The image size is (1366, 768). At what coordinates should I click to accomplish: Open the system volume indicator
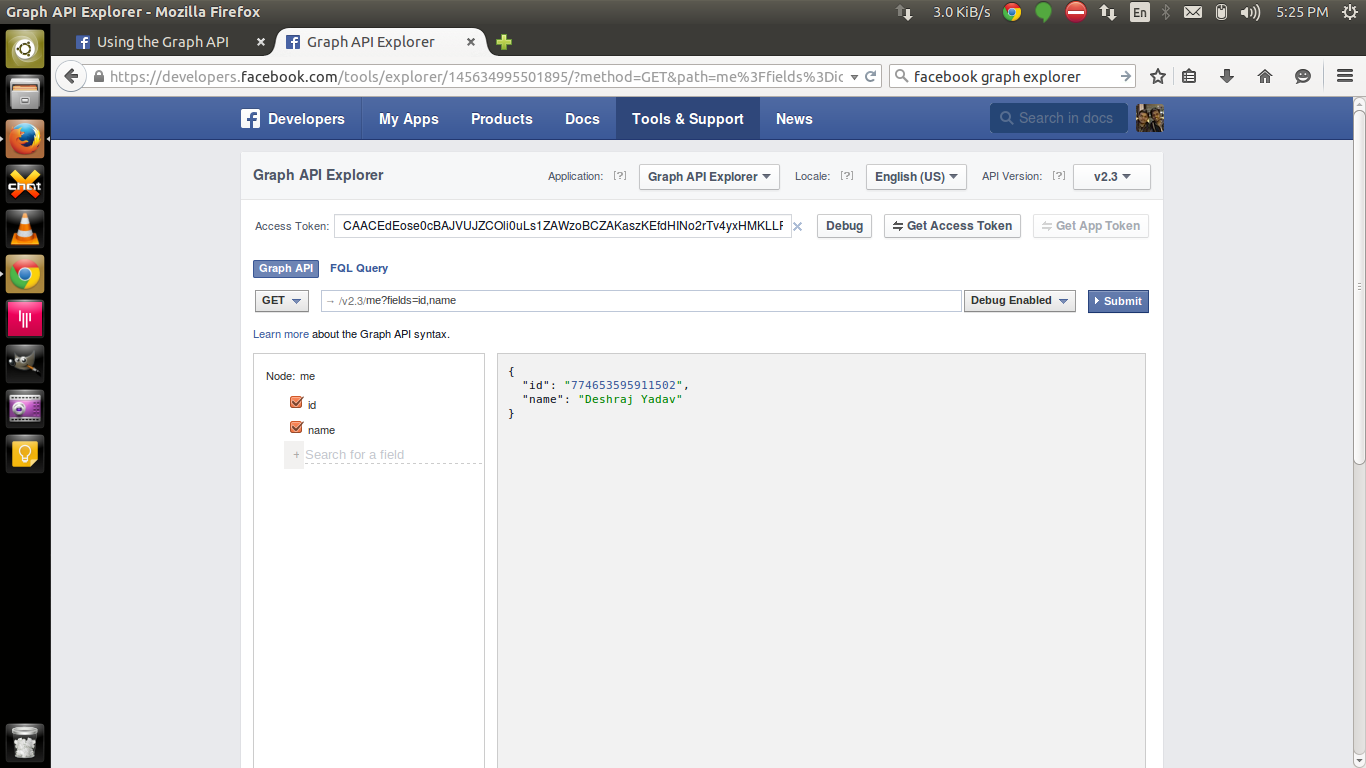[x=1250, y=12]
